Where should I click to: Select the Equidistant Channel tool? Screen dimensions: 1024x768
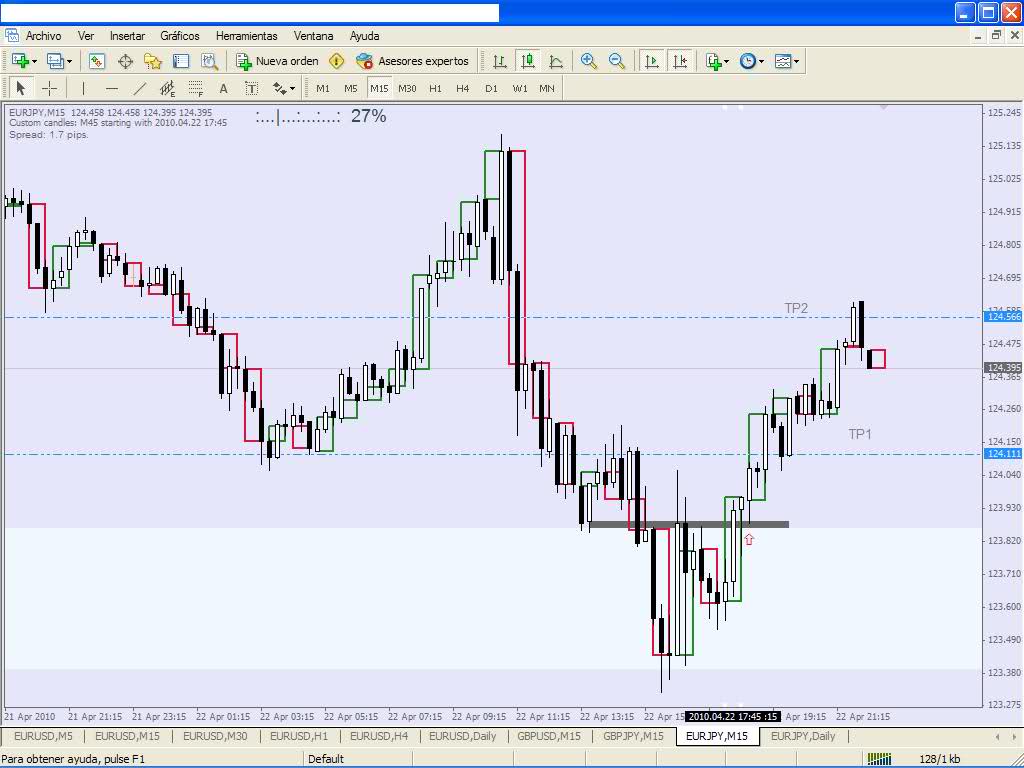pyautogui.click(x=168, y=88)
